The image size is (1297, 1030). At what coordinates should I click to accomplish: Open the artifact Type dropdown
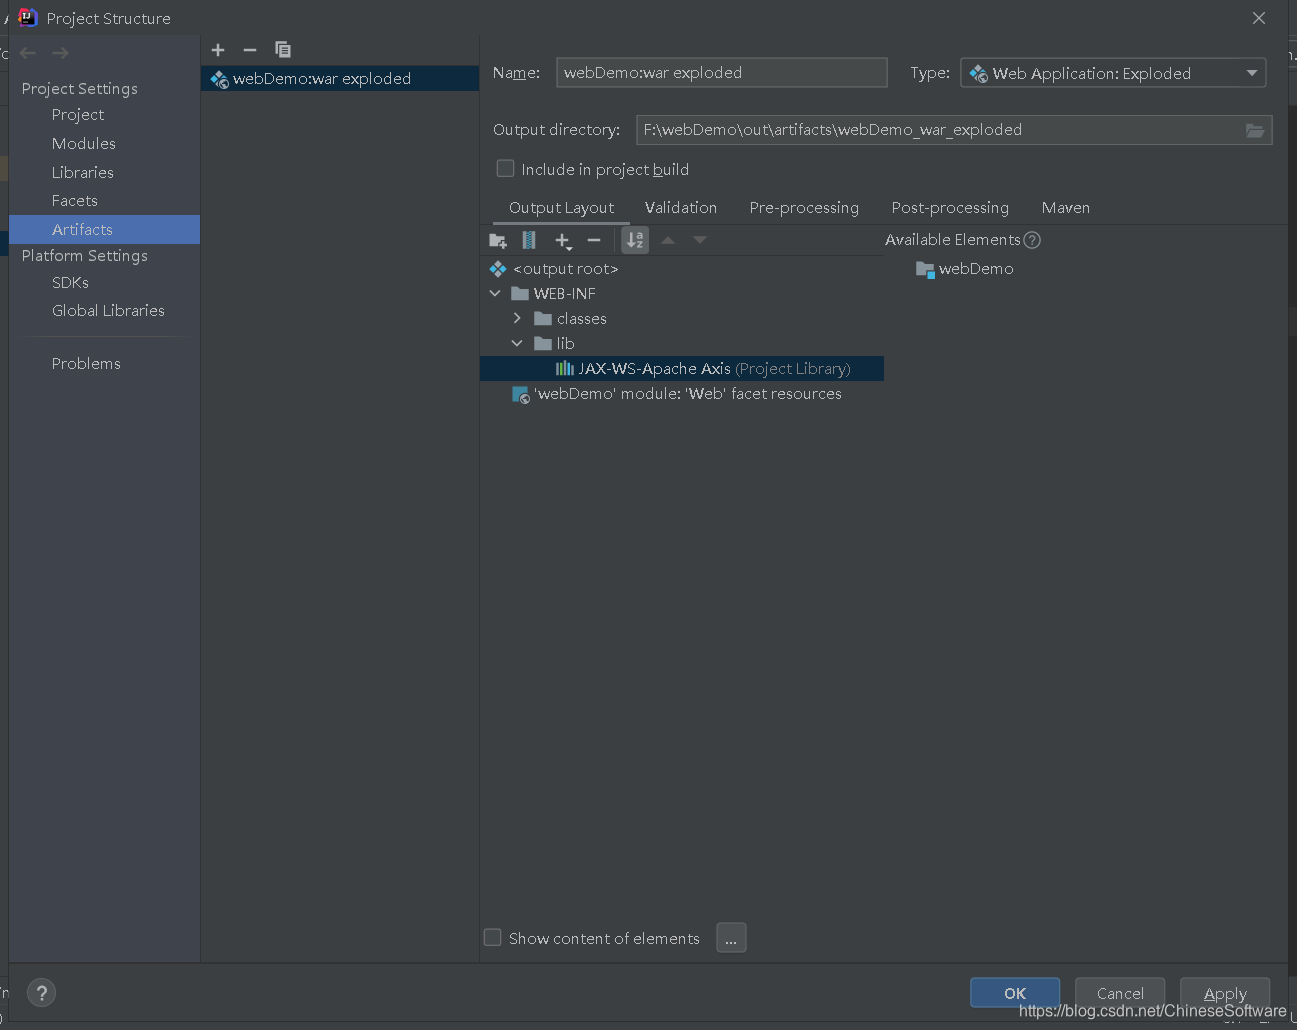click(x=1113, y=73)
